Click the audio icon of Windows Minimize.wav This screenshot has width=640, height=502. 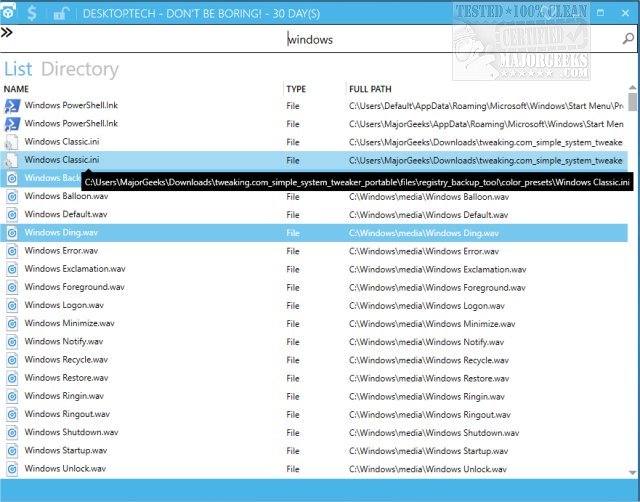tap(12, 324)
